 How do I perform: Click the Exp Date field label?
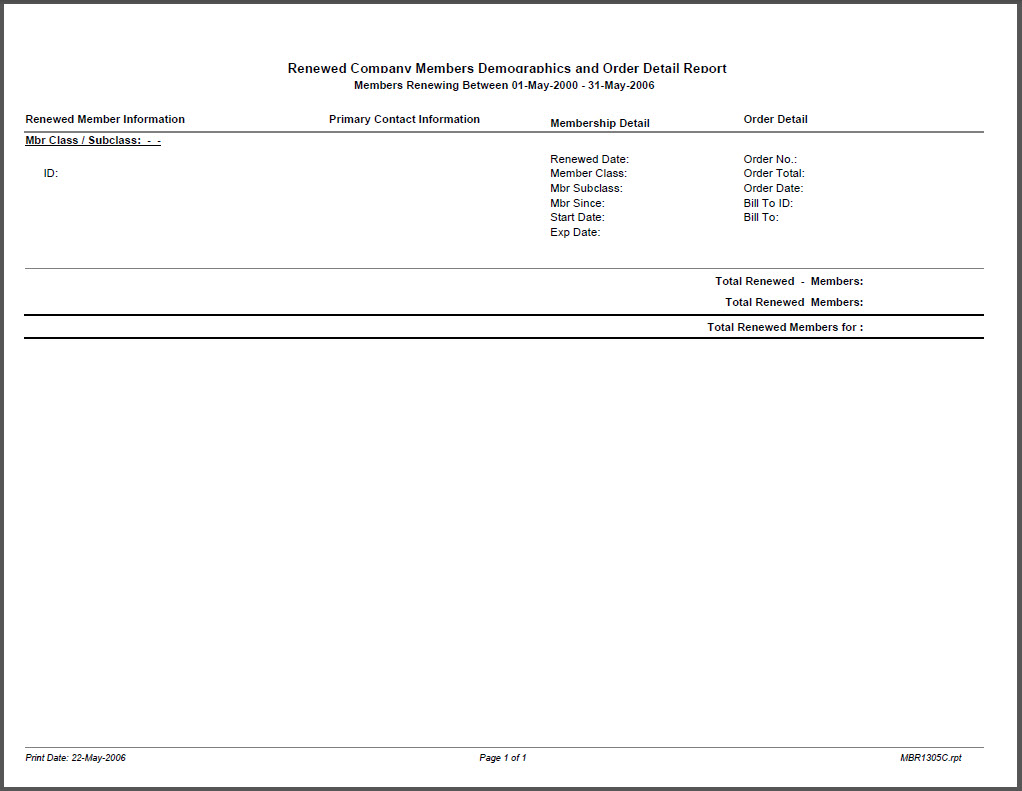click(575, 232)
